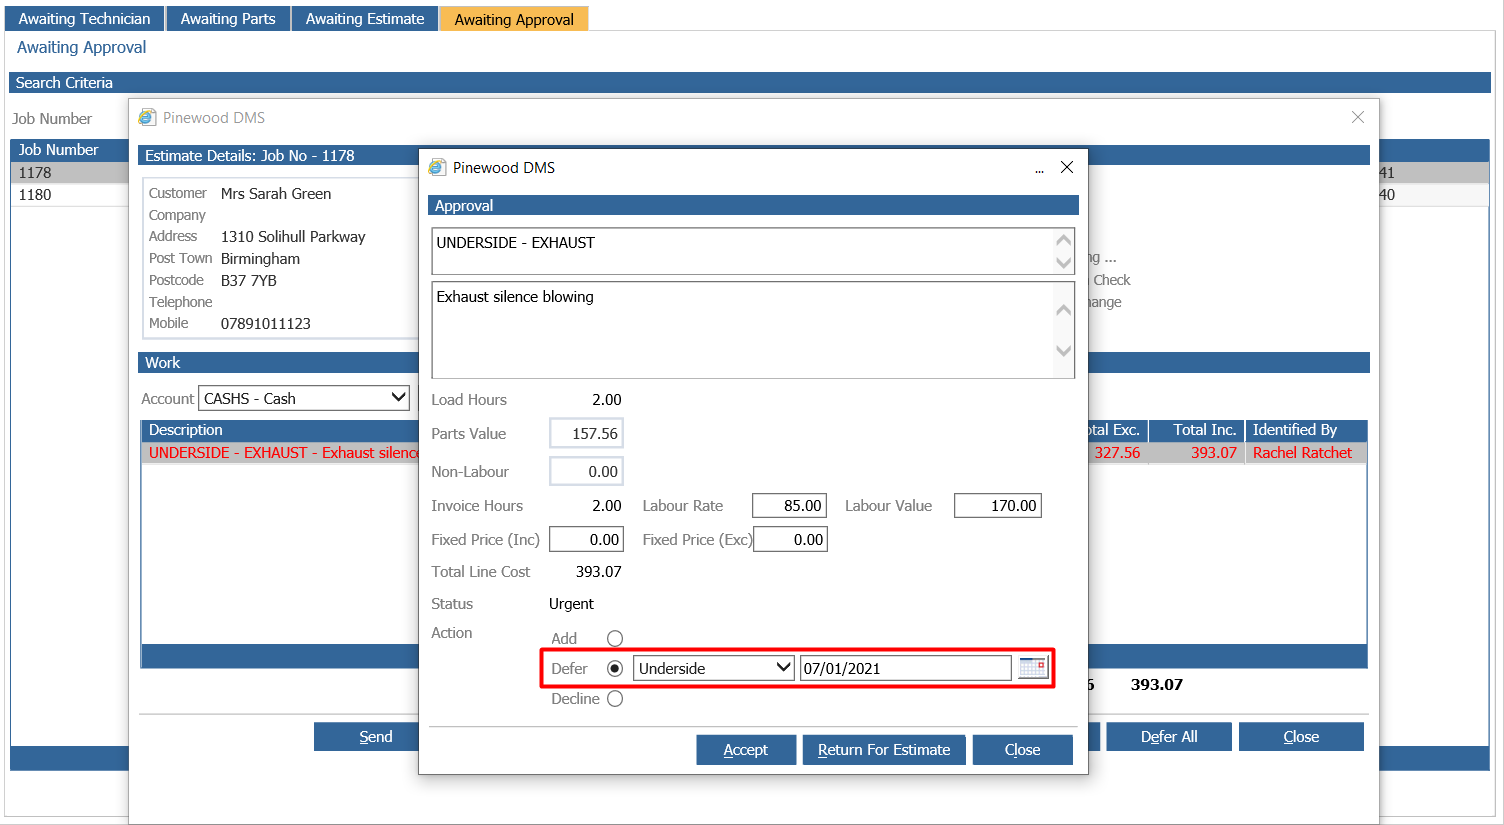Click Return For Estimate button
The image size is (1504, 825).
[x=883, y=750]
